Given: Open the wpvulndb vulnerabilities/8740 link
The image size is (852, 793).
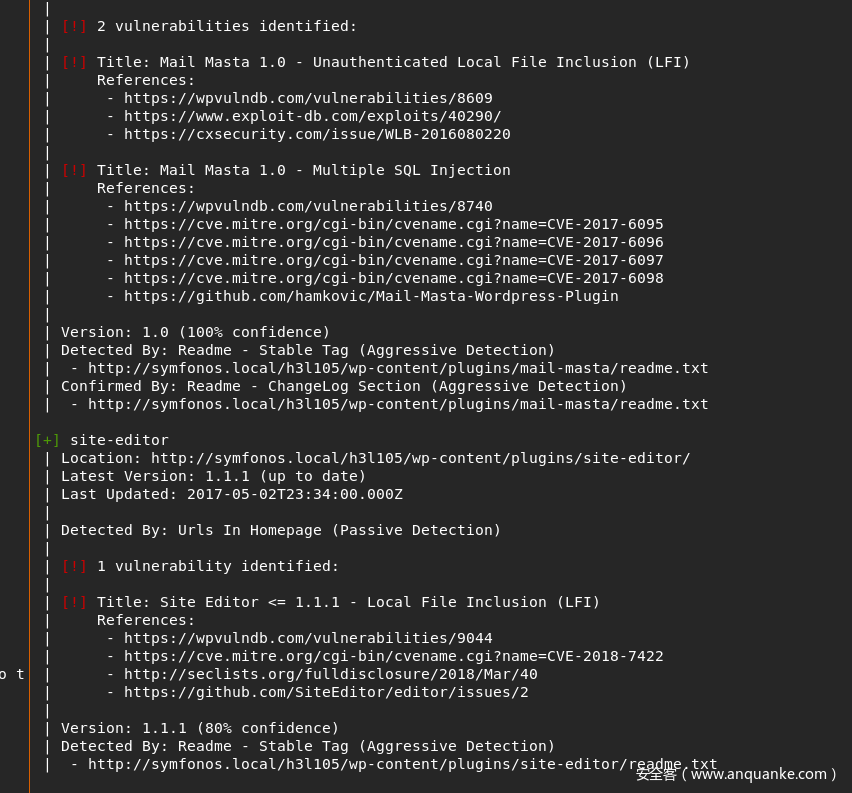Looking at the screenshot, I should (308, 206).
